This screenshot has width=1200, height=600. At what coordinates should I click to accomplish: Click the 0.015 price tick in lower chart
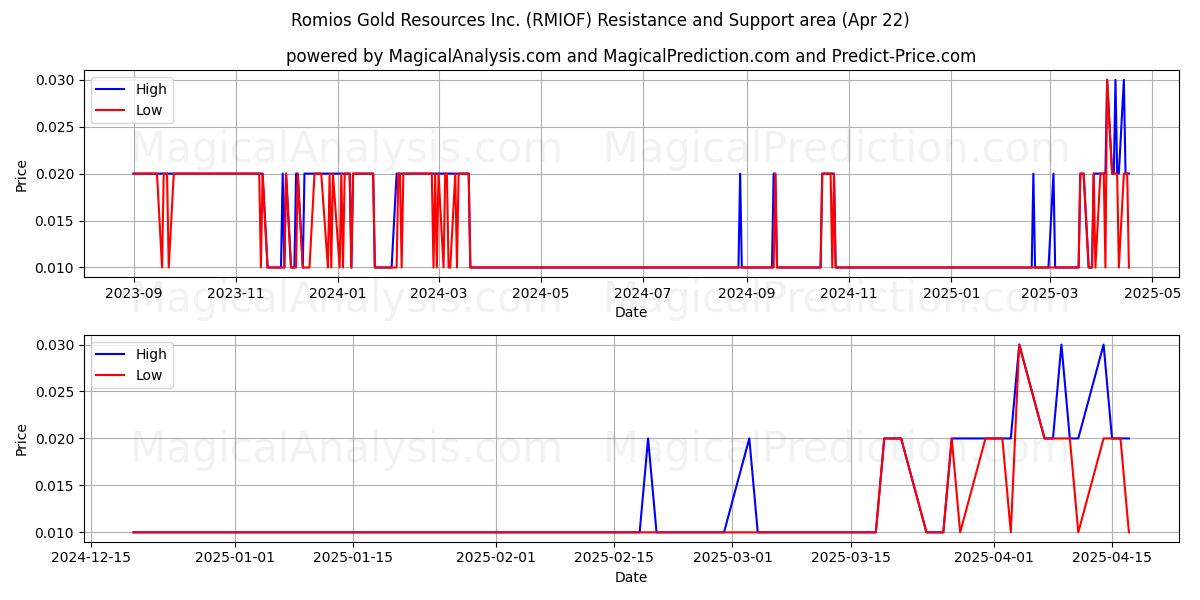pyautogui.click(x=57, y=486)
